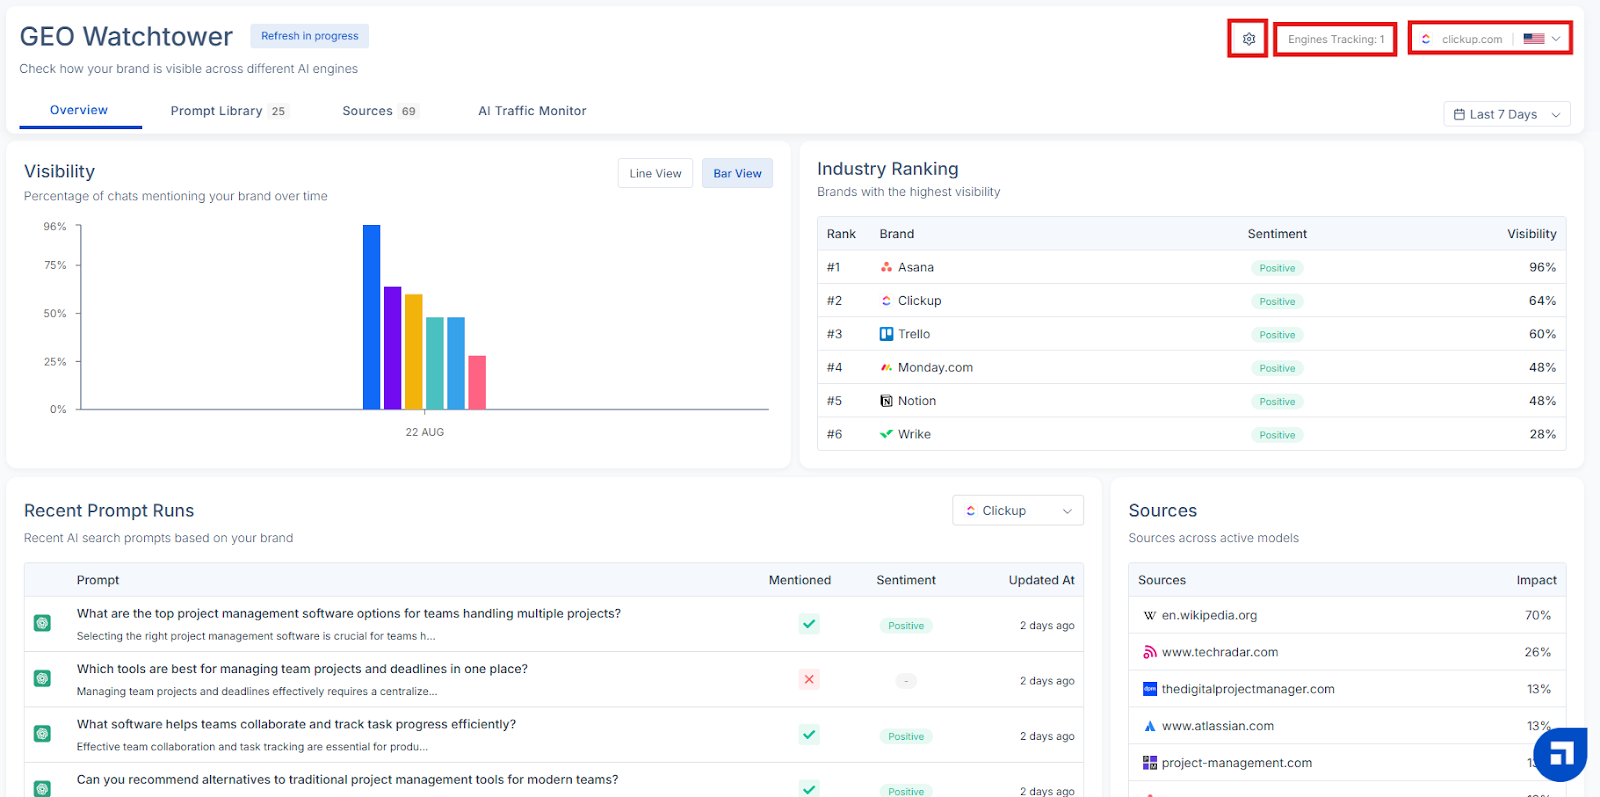Click the Notion logo icon
The image size is (1600, 797).
click(x=886, y=401)
